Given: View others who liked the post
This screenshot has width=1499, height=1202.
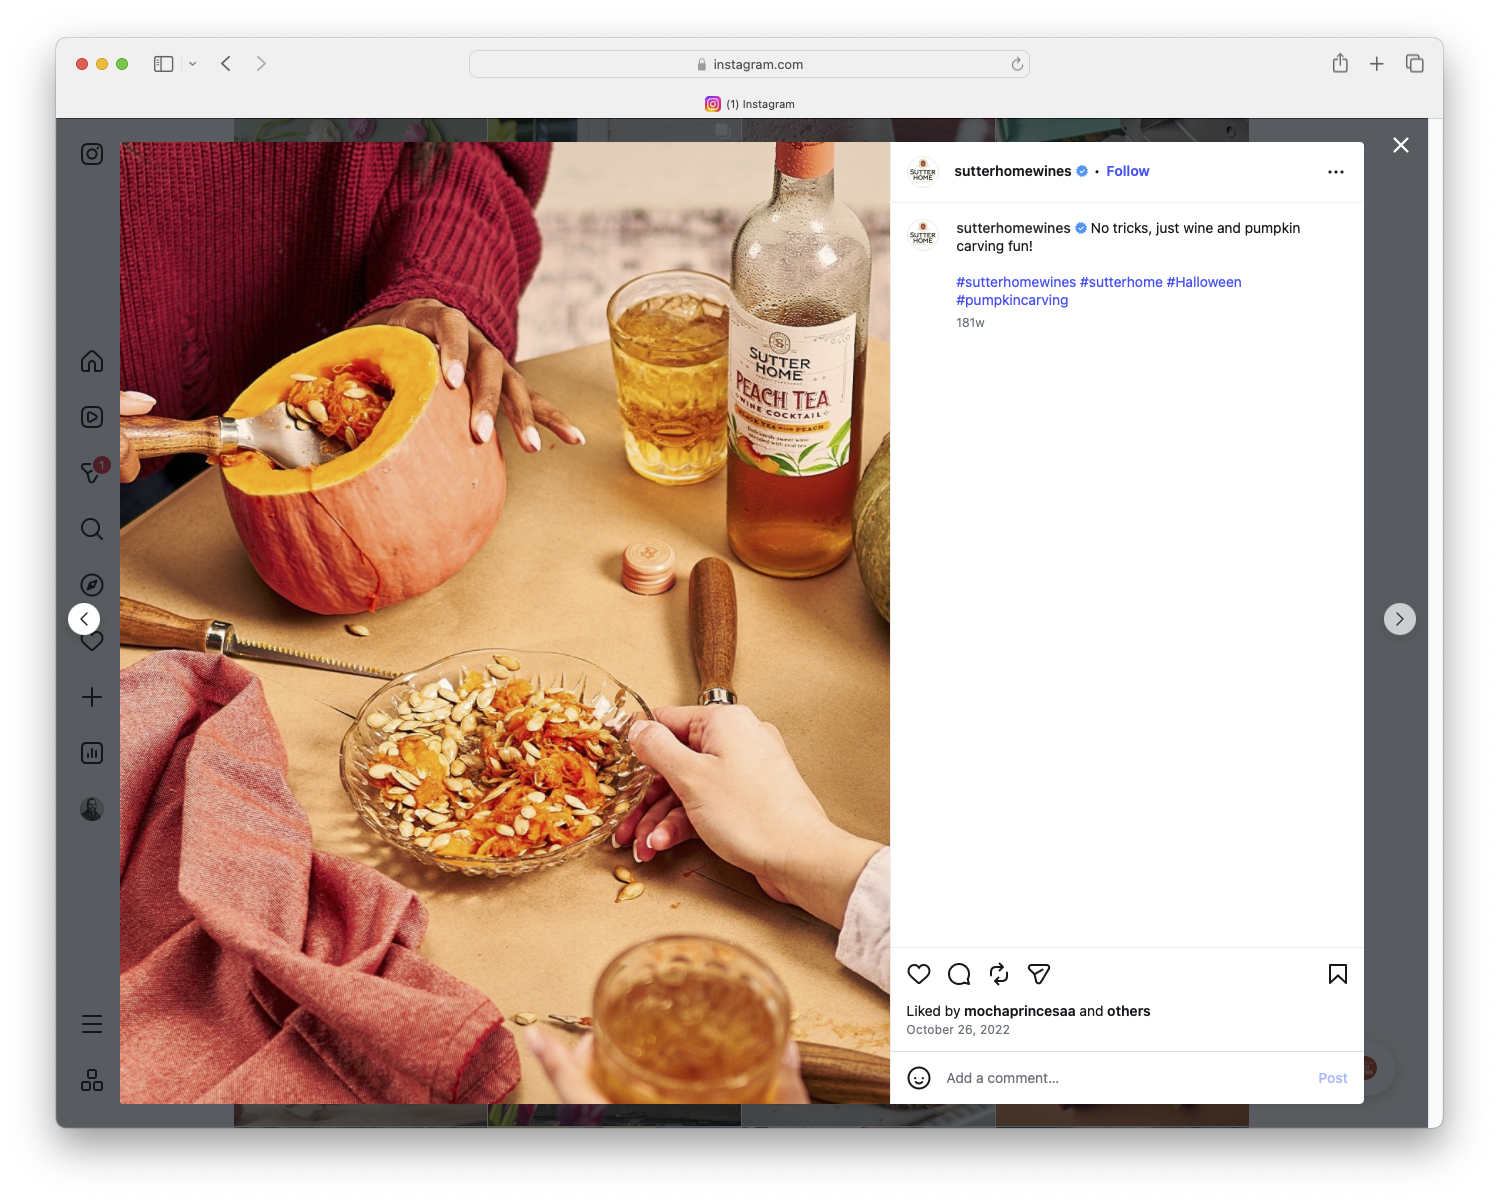Looking at the screenshot, I should coord(1129,1011).
